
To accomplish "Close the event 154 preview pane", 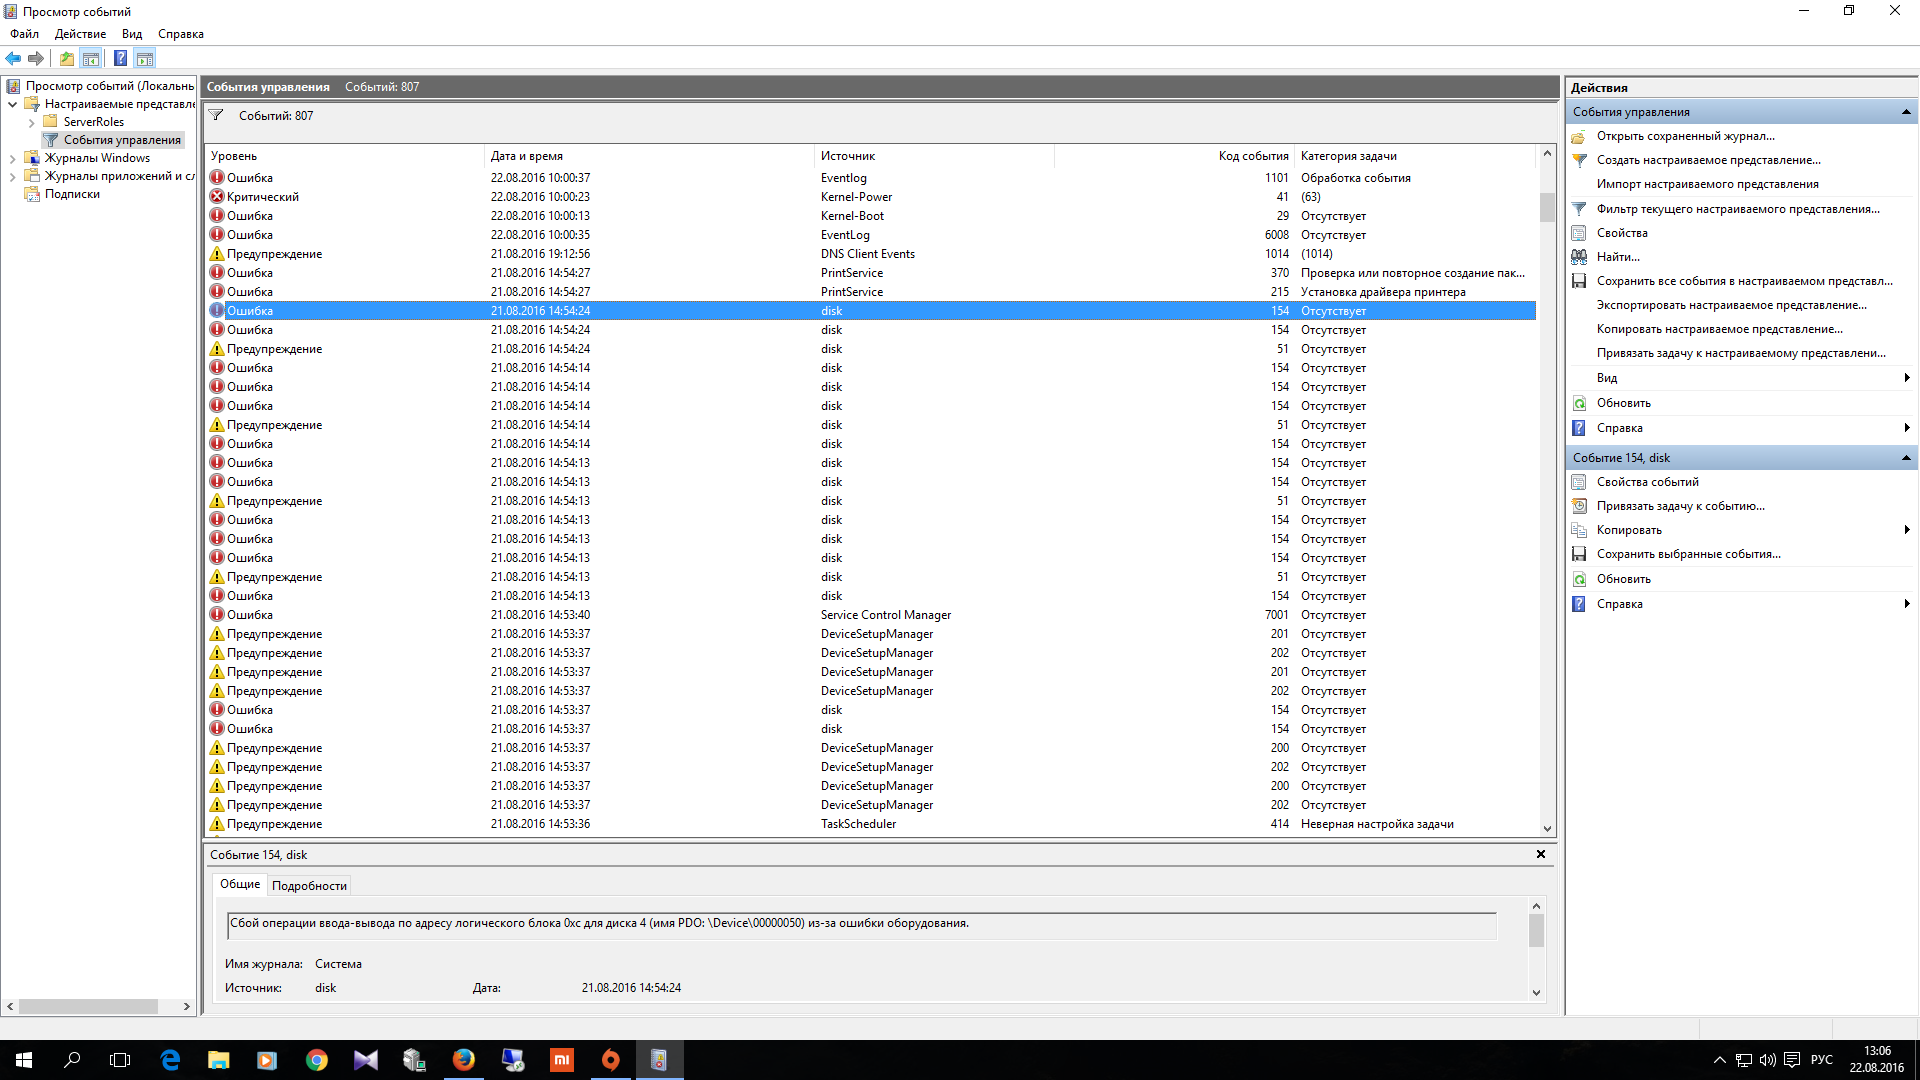I will [1540, 854].
